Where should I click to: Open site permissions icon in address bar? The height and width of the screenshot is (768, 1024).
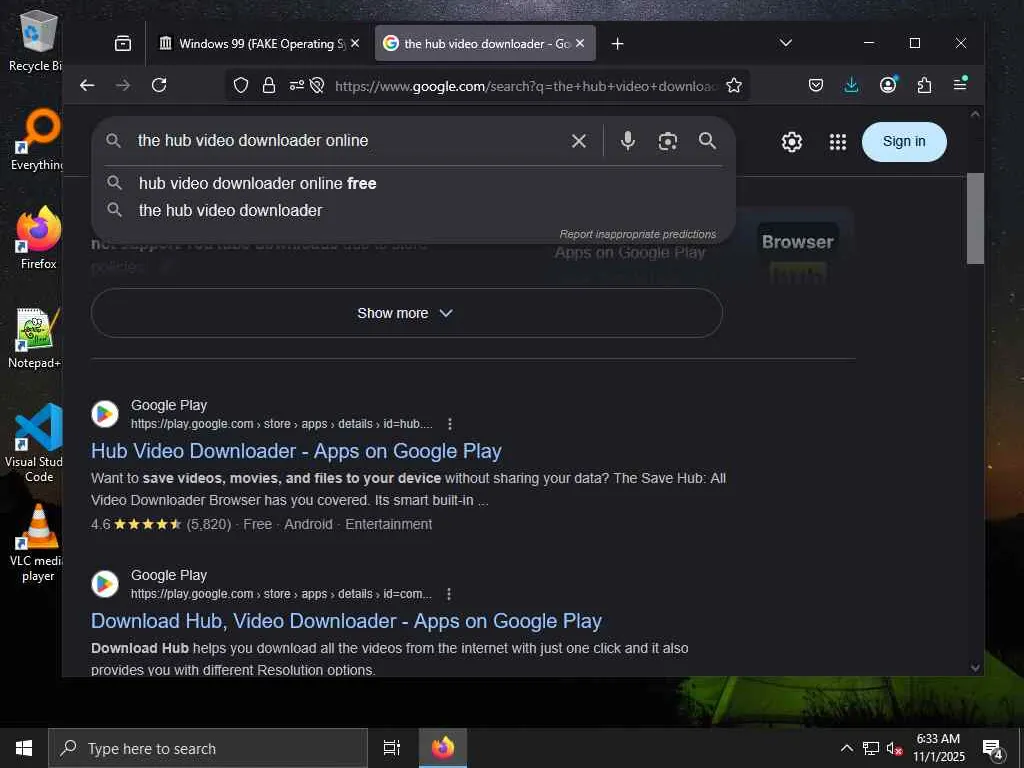(296, 86)
